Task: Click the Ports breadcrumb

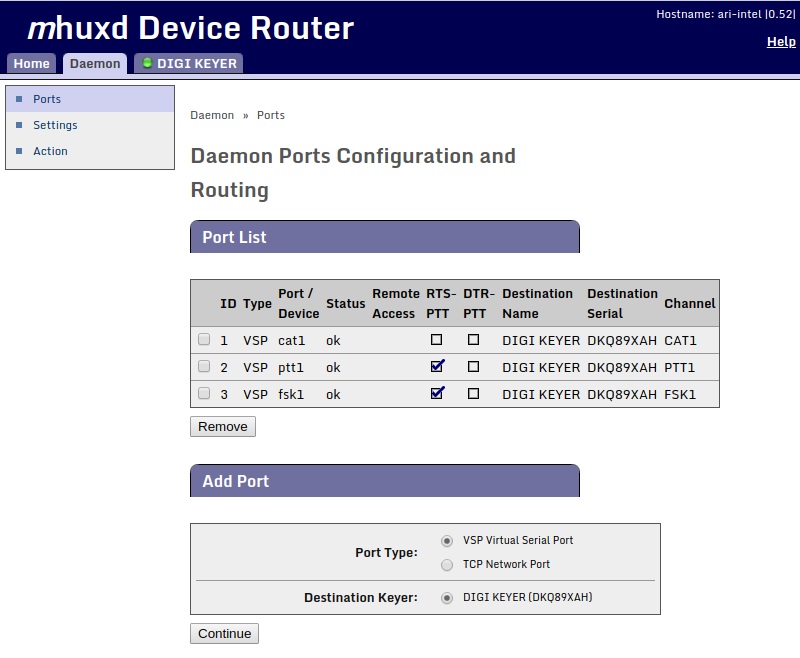Action: tap(271, 115)
